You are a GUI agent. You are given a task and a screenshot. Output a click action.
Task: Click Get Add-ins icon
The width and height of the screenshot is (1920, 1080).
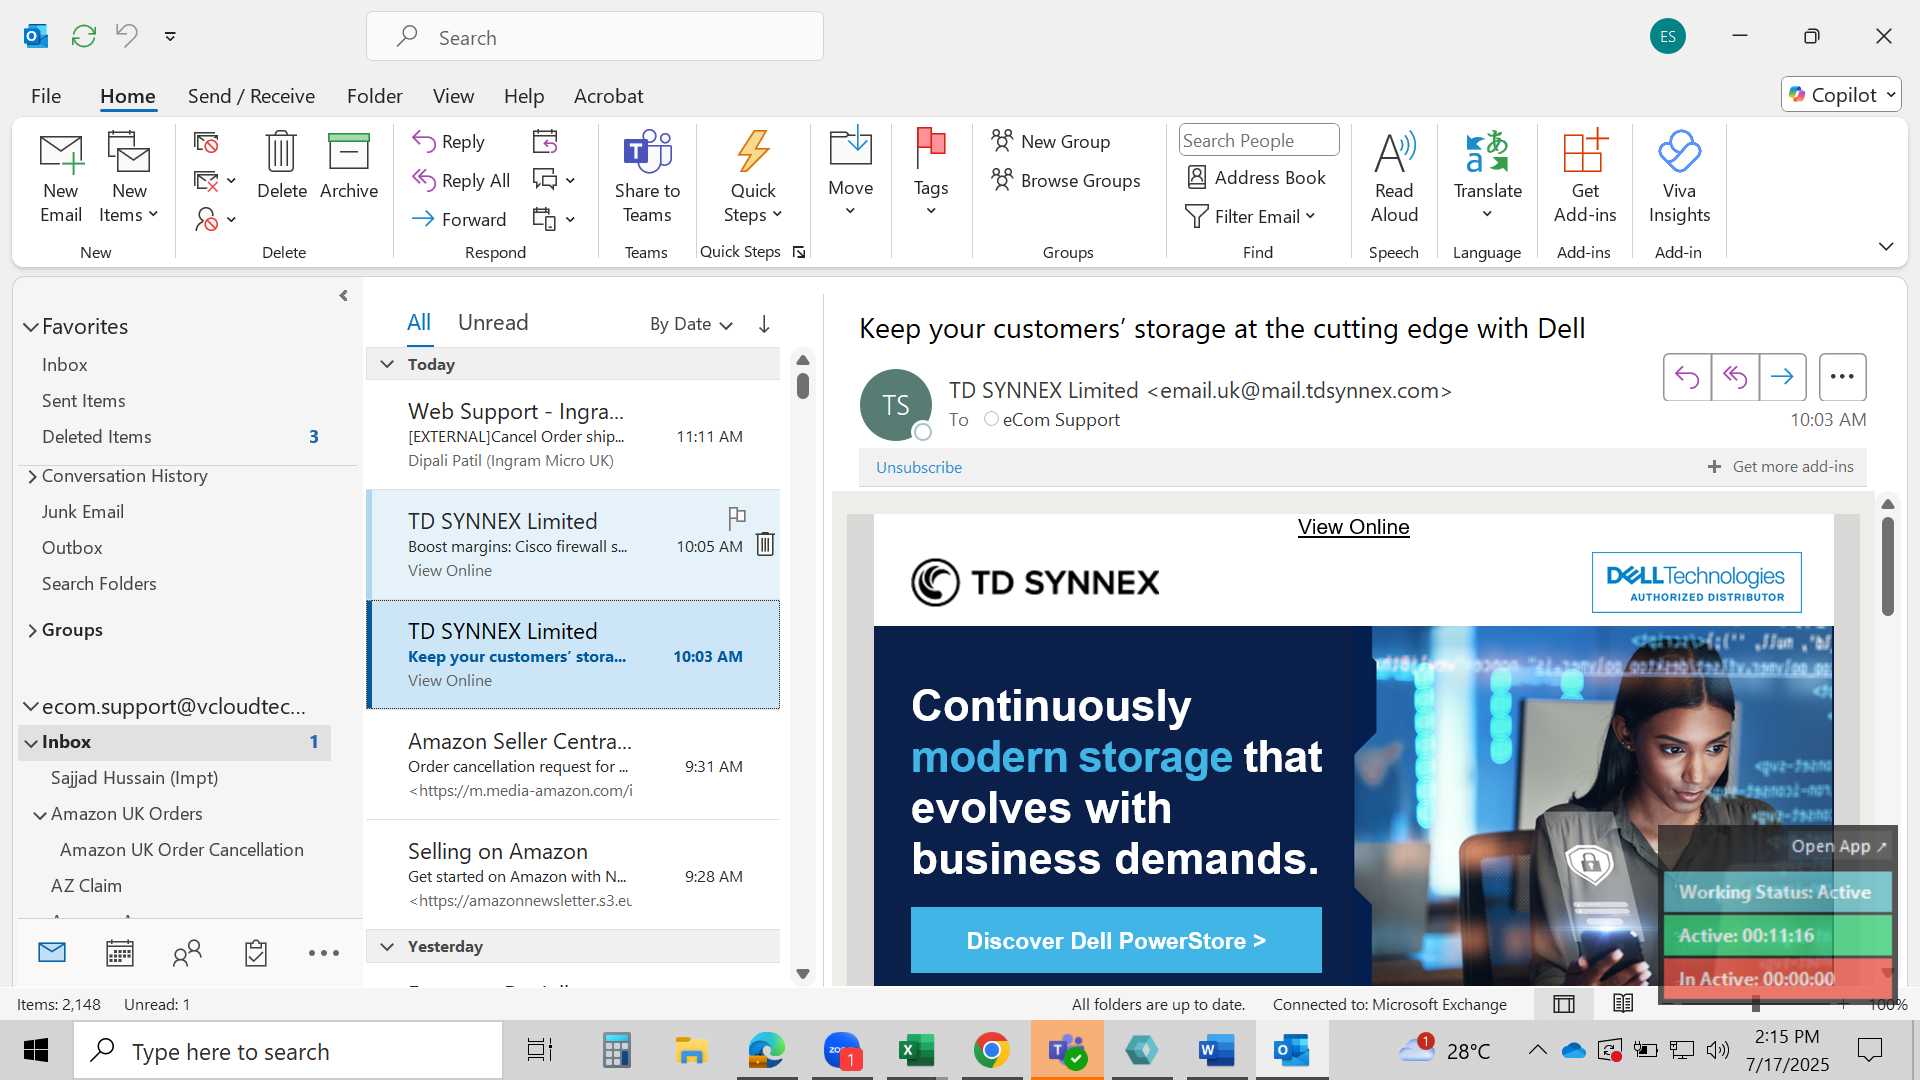click(1585, 152)
